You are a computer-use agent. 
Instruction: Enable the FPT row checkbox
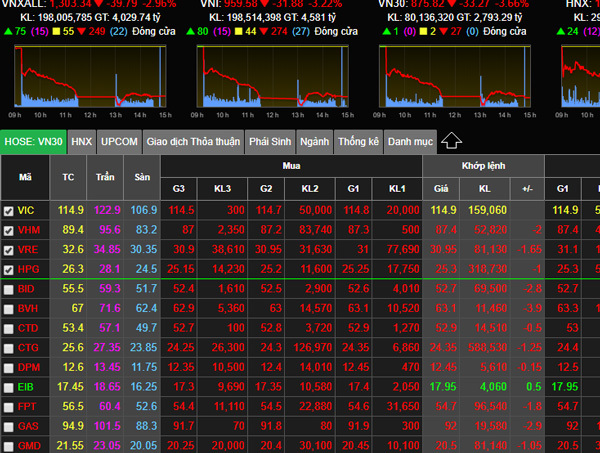coord(9,407)
